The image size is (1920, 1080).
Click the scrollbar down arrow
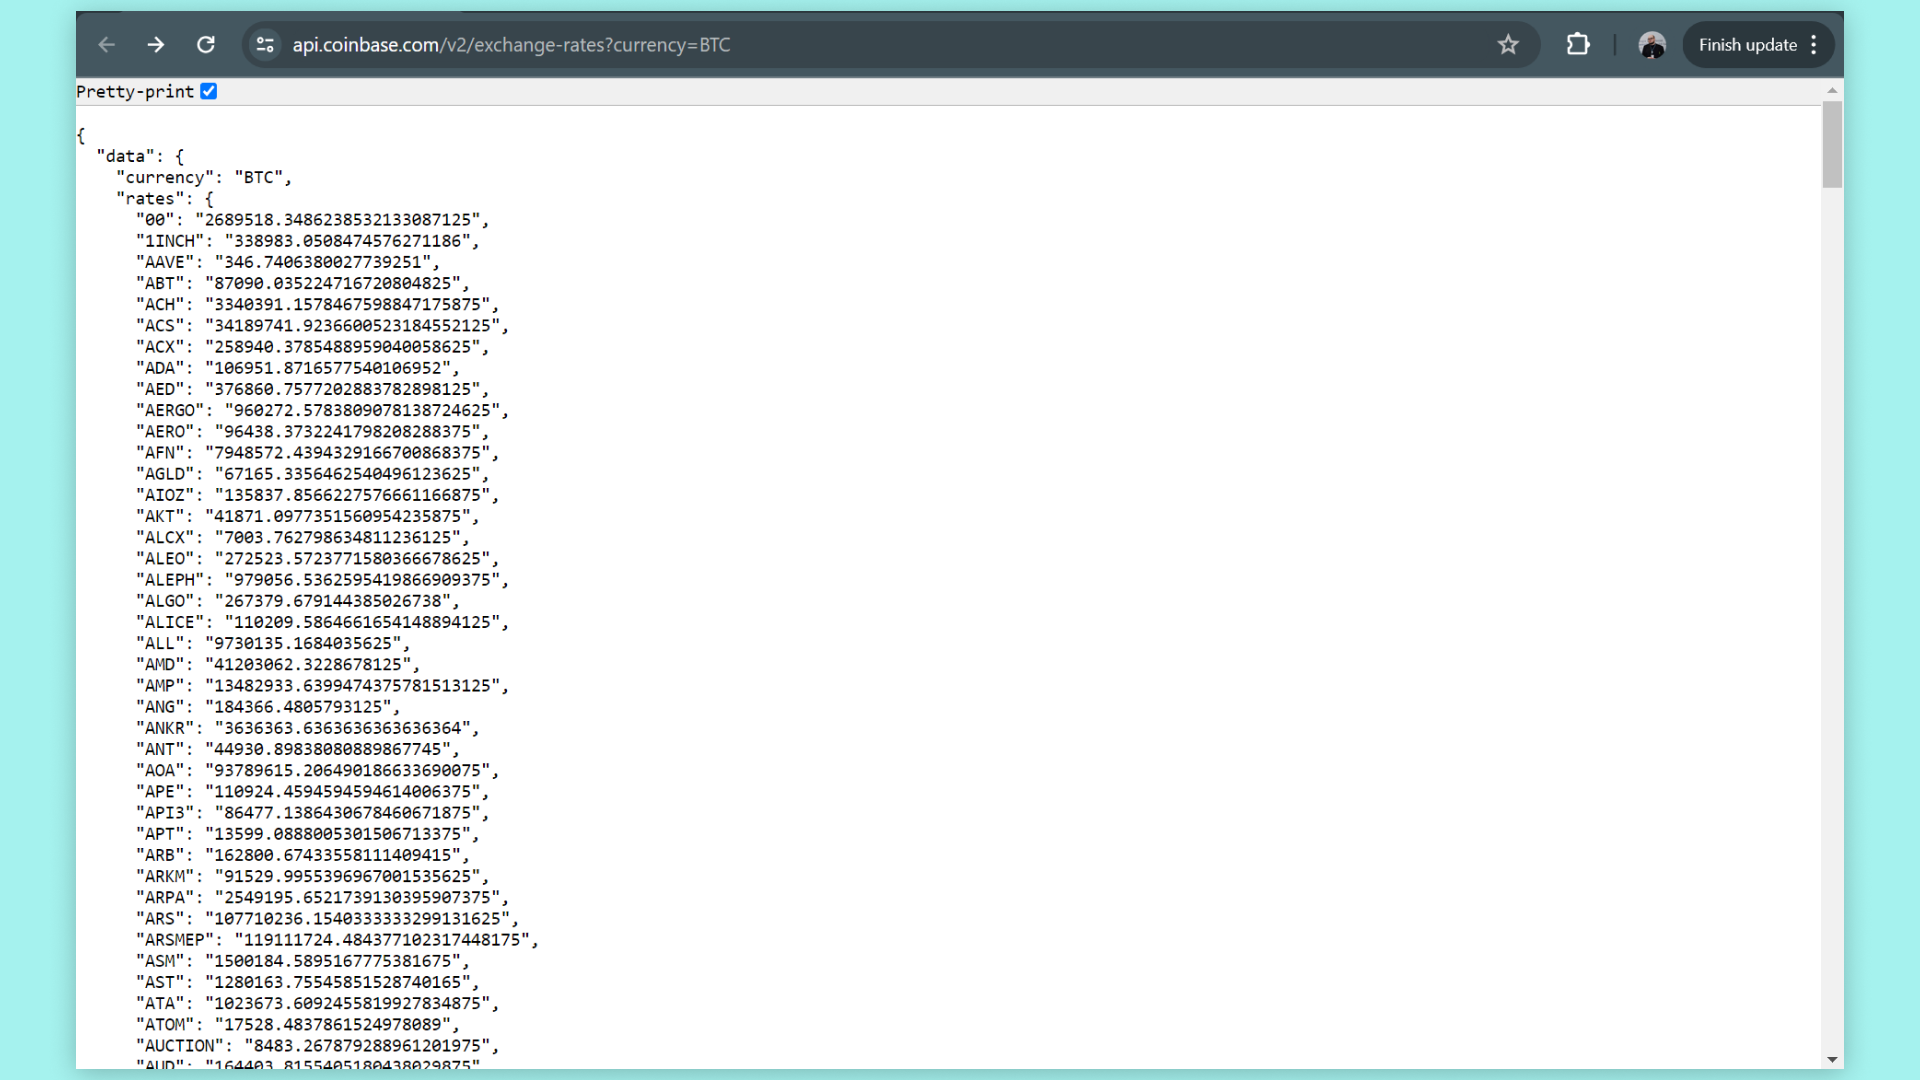(1832, 1059)
